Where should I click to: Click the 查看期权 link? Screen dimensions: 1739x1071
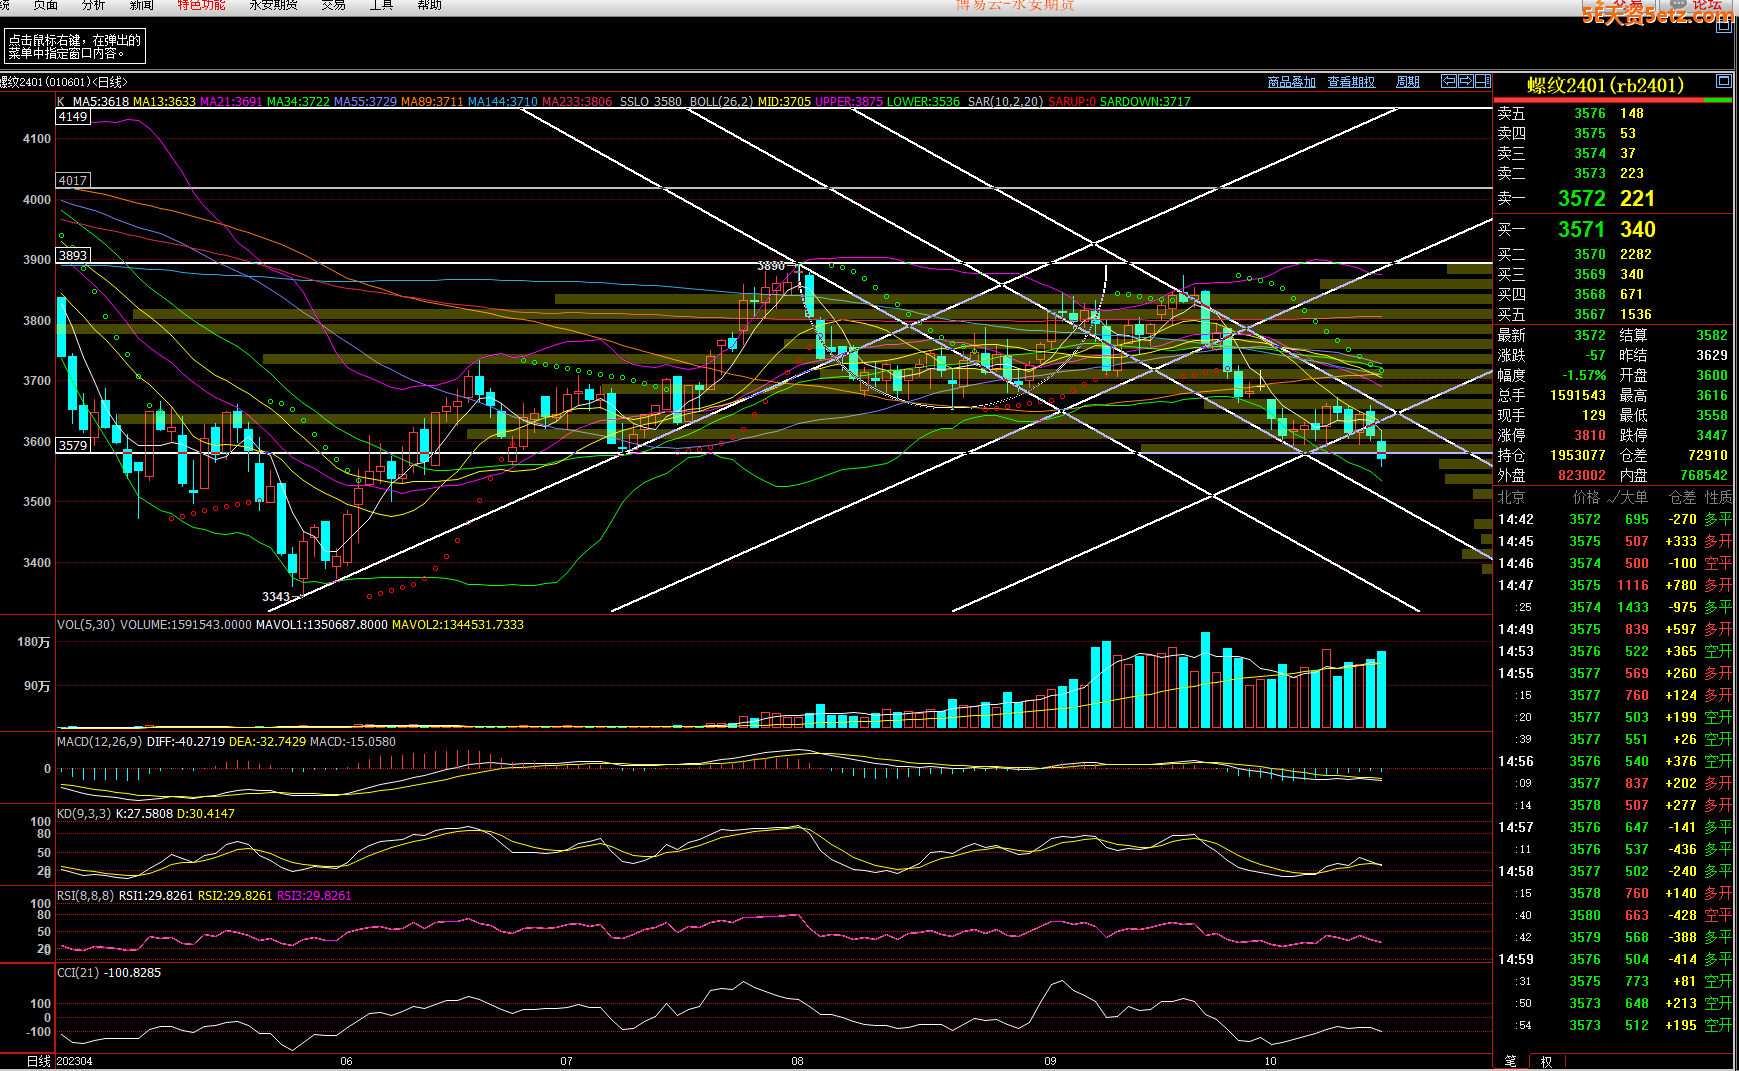1351,82
